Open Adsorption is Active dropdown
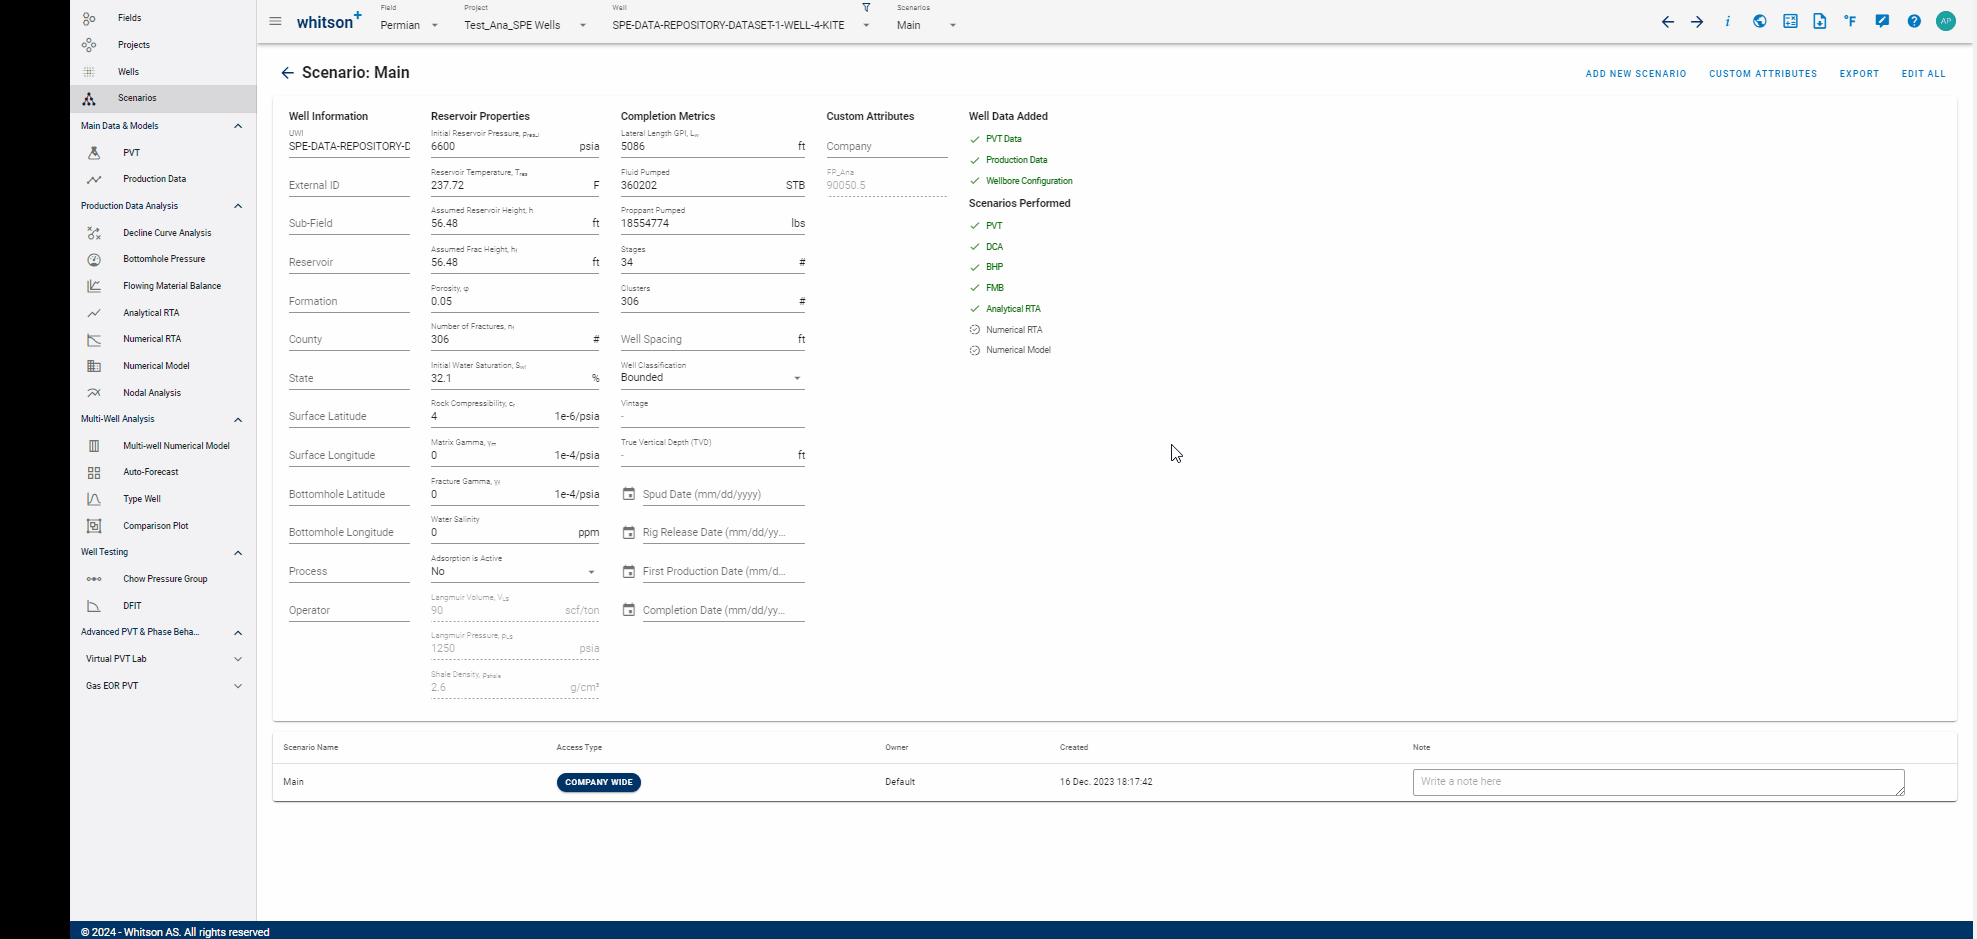 pos(515,572)
